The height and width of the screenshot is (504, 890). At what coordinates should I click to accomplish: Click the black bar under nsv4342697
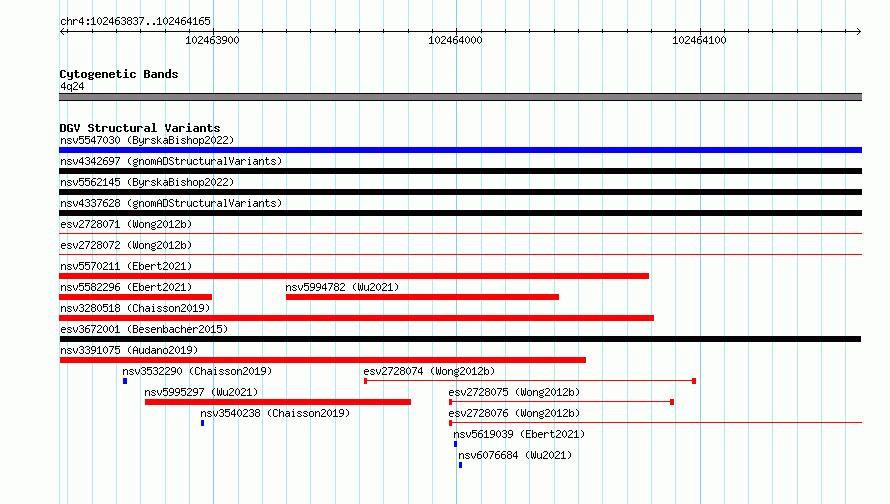[x=460, y=171]
